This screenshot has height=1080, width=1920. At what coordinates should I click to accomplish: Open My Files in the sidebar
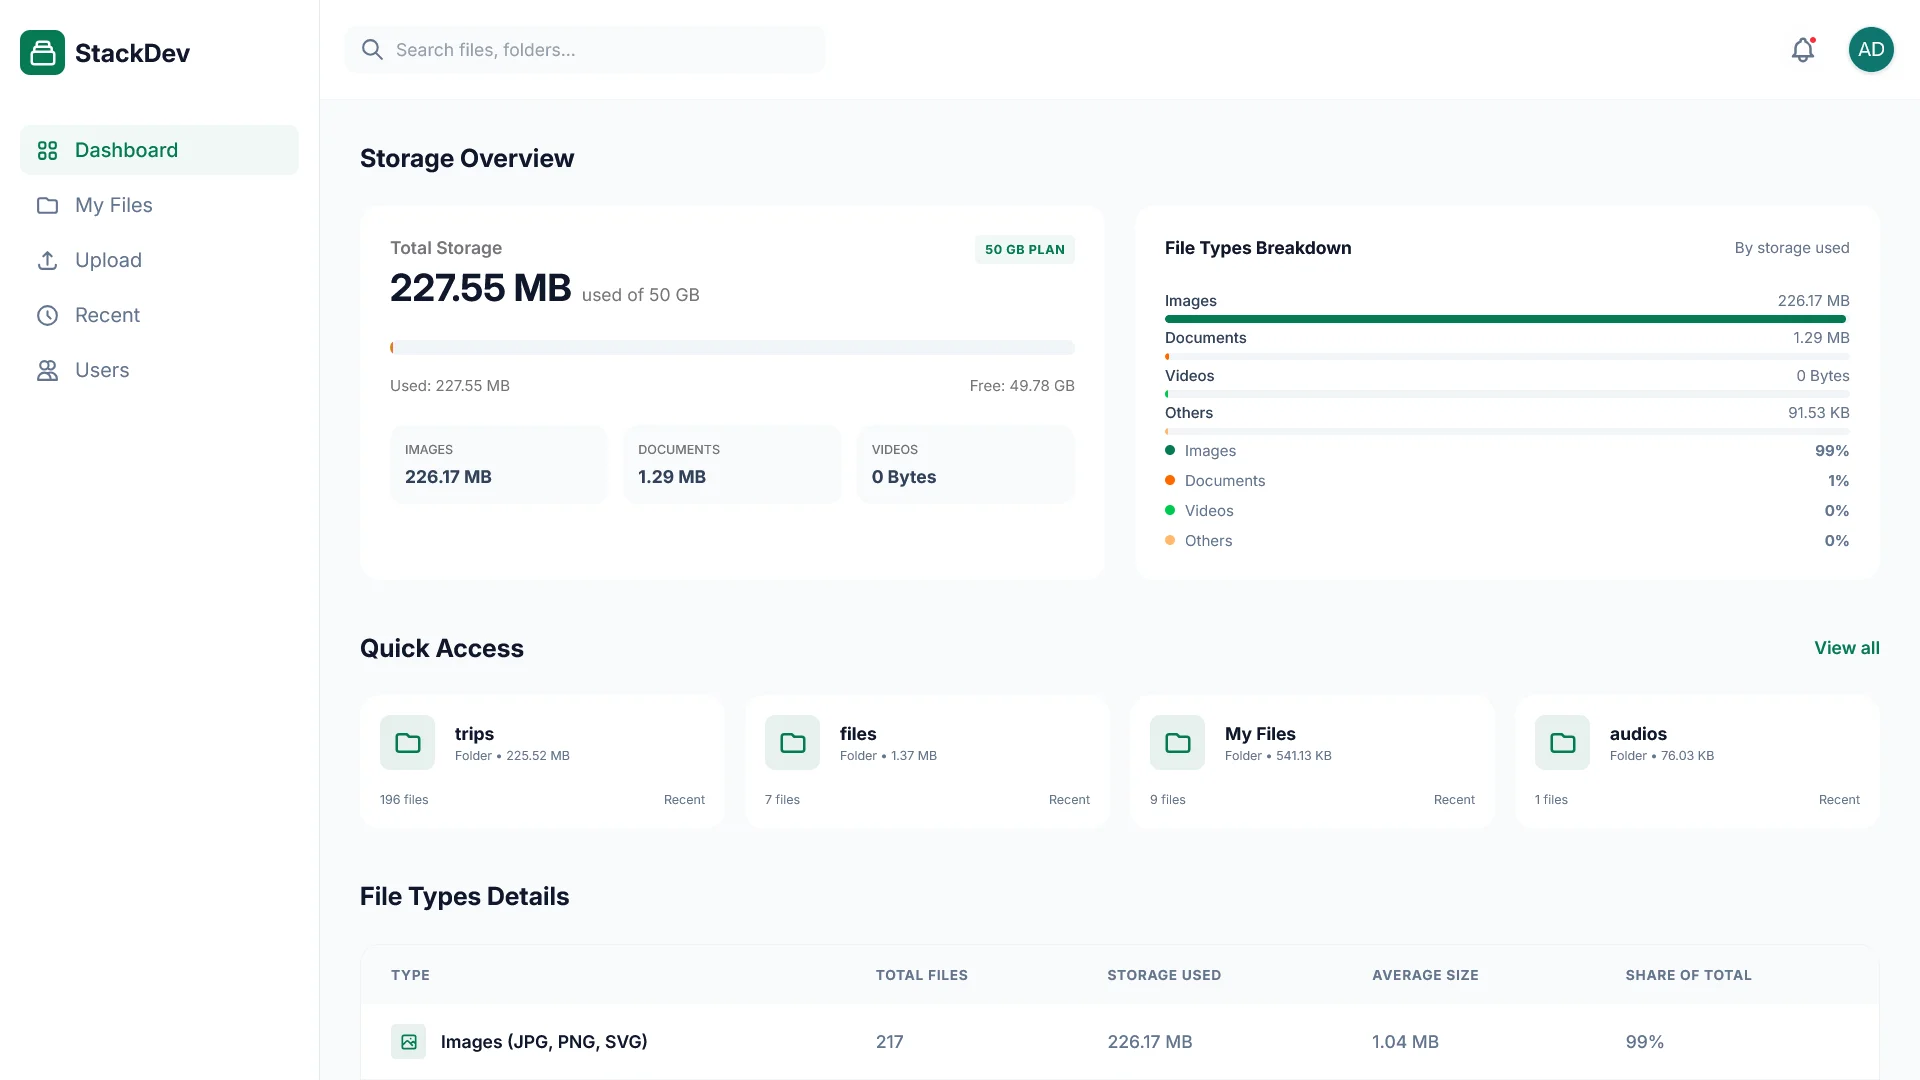[113, 205]
